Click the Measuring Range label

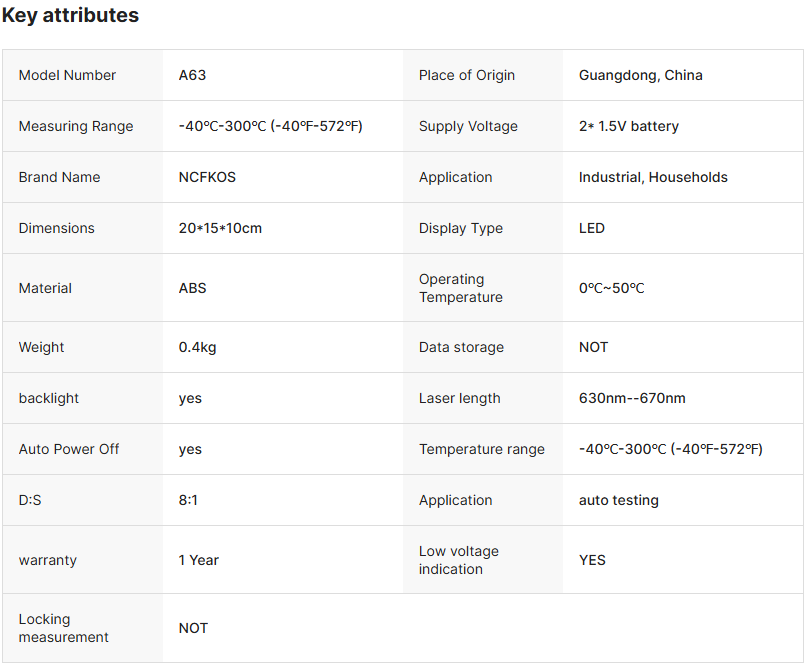coord(76,126)
